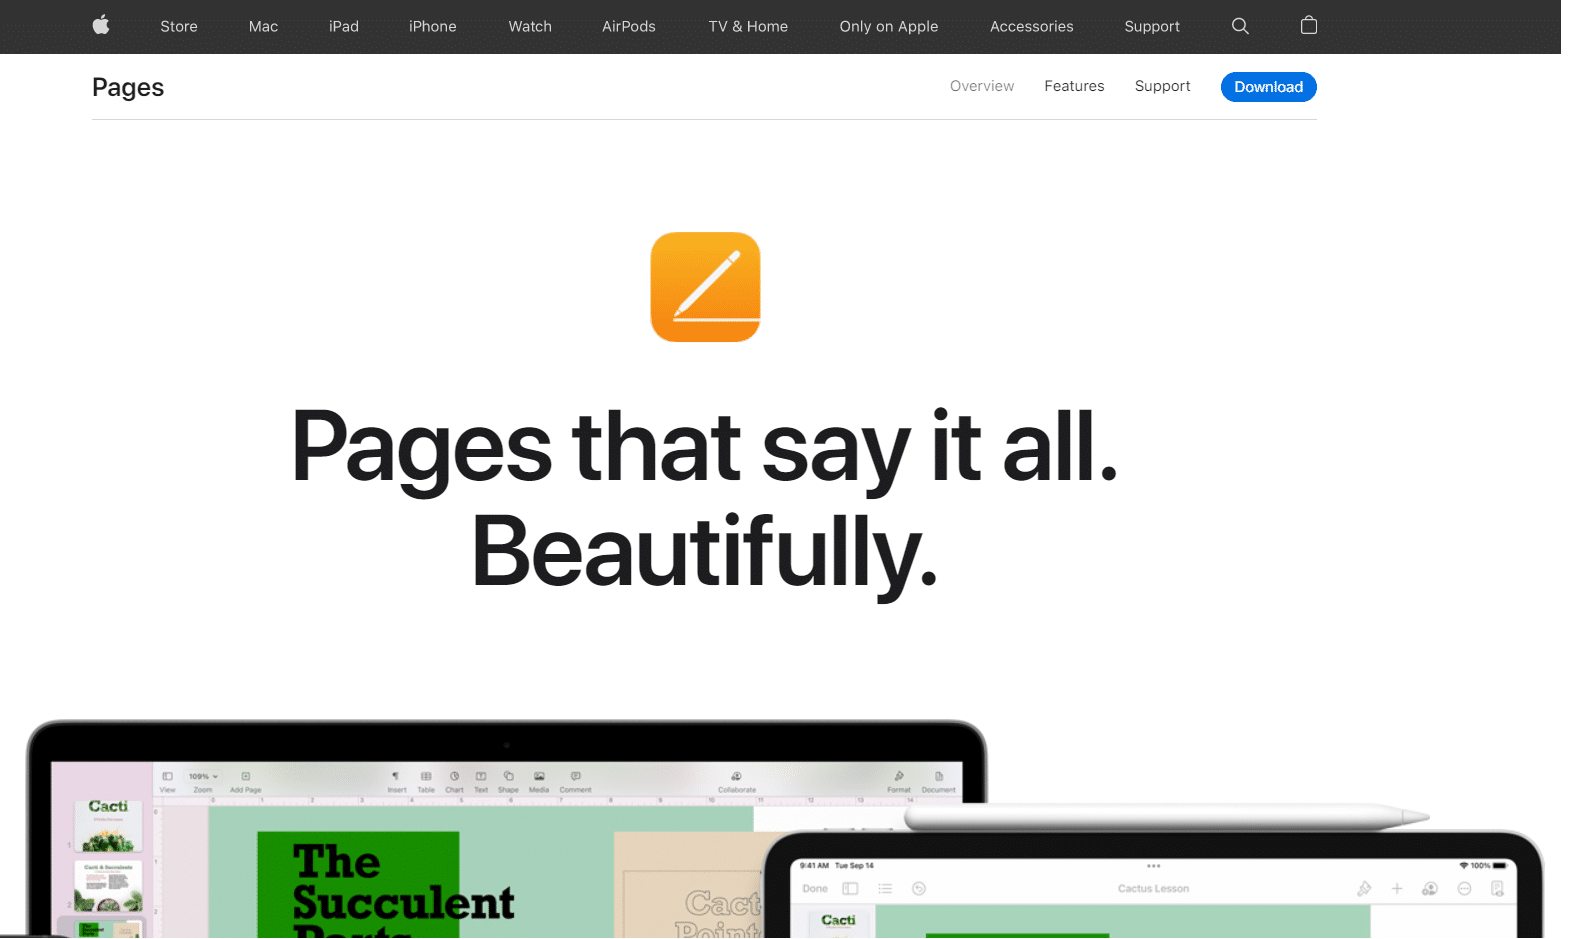Click the sidebar toggle icon on iPad
The height and width of the screenshot is (939, 1585).
click(850, 888)
